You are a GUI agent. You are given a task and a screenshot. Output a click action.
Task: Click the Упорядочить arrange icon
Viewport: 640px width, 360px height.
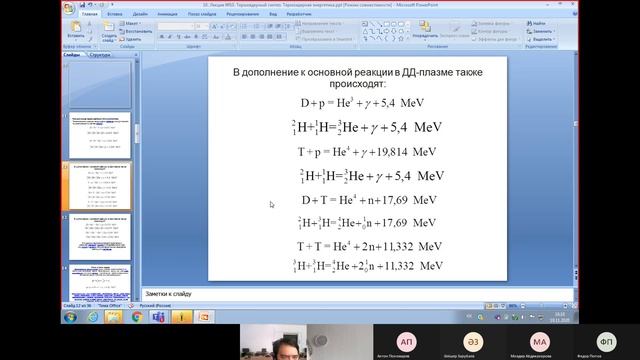pos(425,27)
